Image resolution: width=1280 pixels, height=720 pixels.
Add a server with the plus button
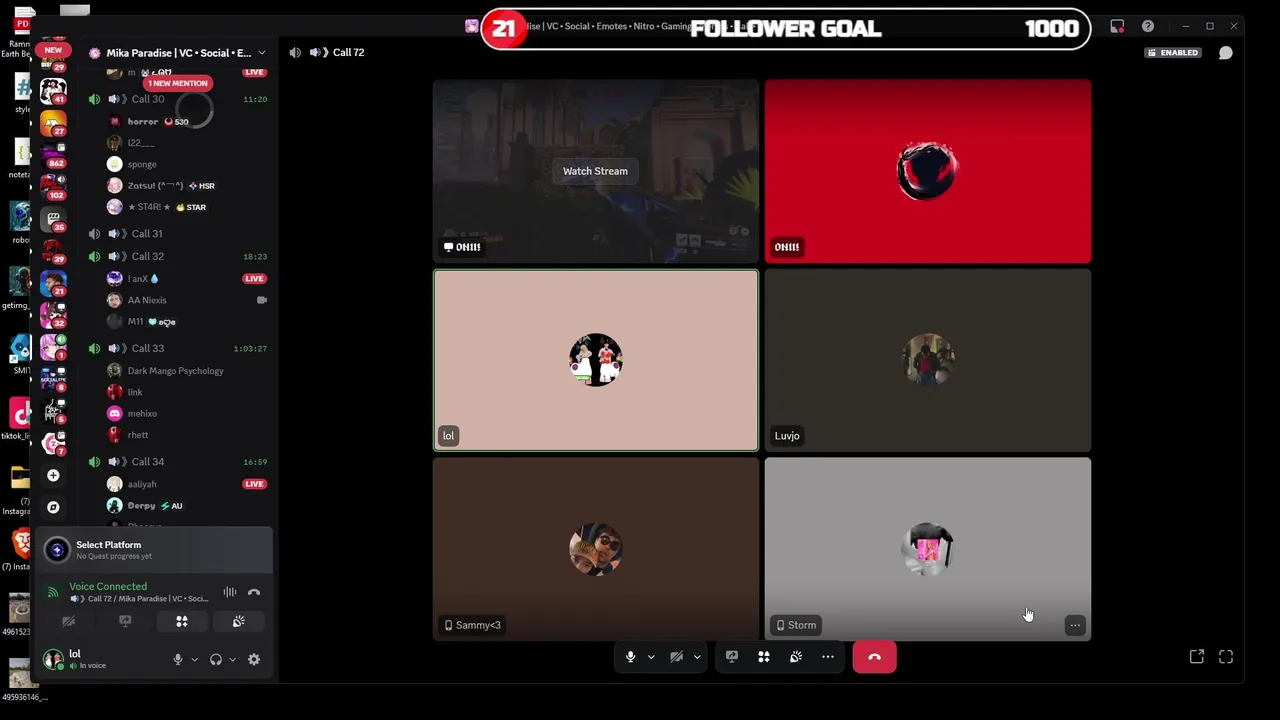pos(53,476)
